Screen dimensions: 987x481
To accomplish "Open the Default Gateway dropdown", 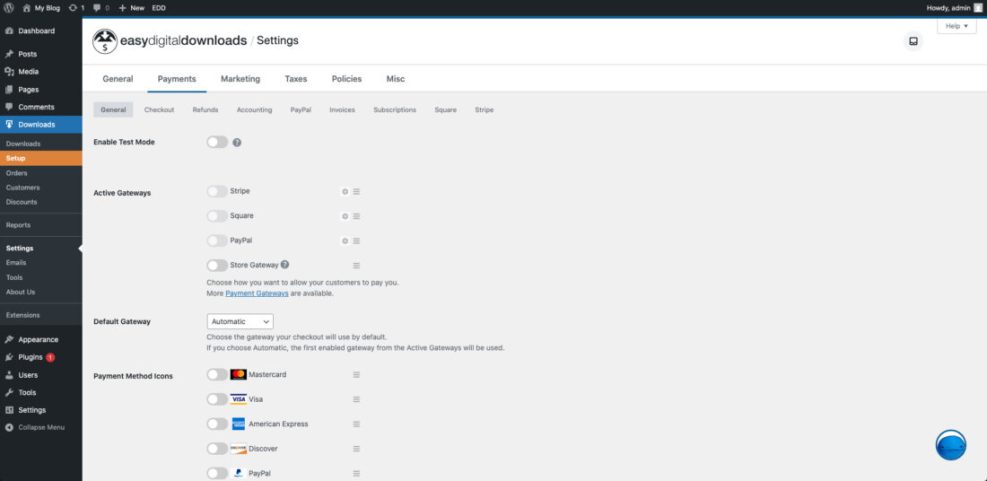I will click(x=240, y=321).
